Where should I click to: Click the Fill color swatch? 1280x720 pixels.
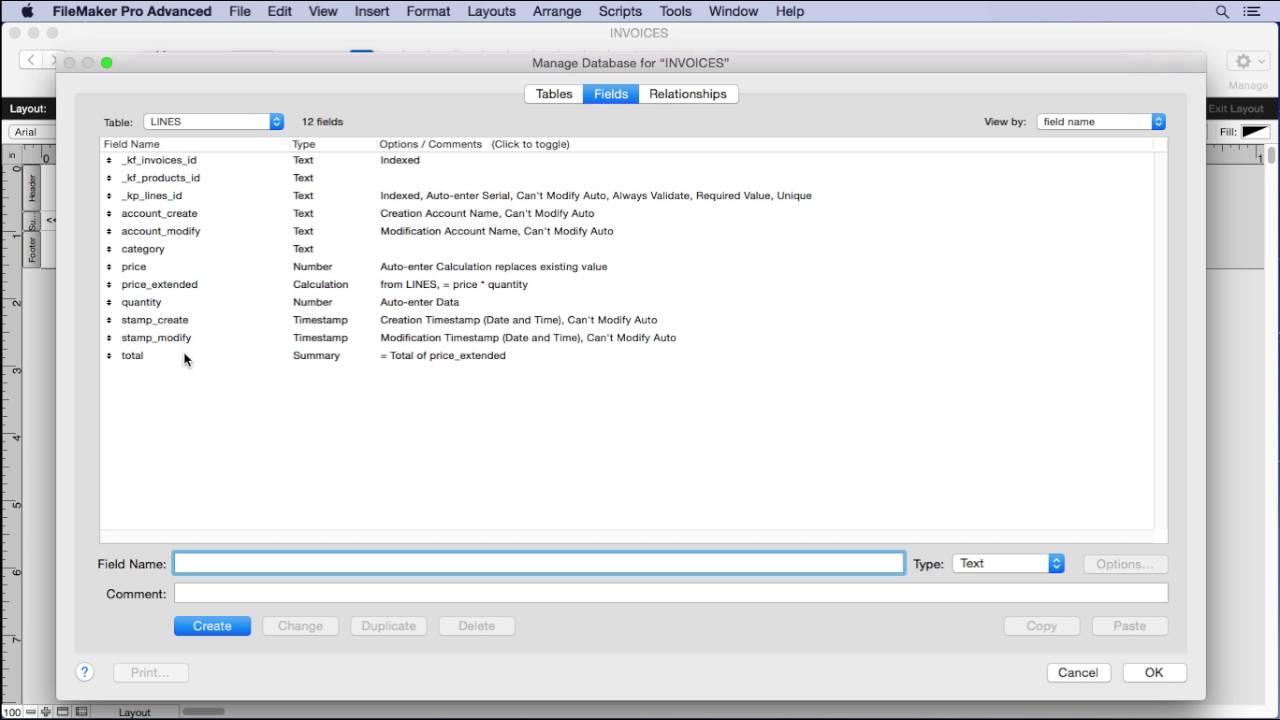1255,132
